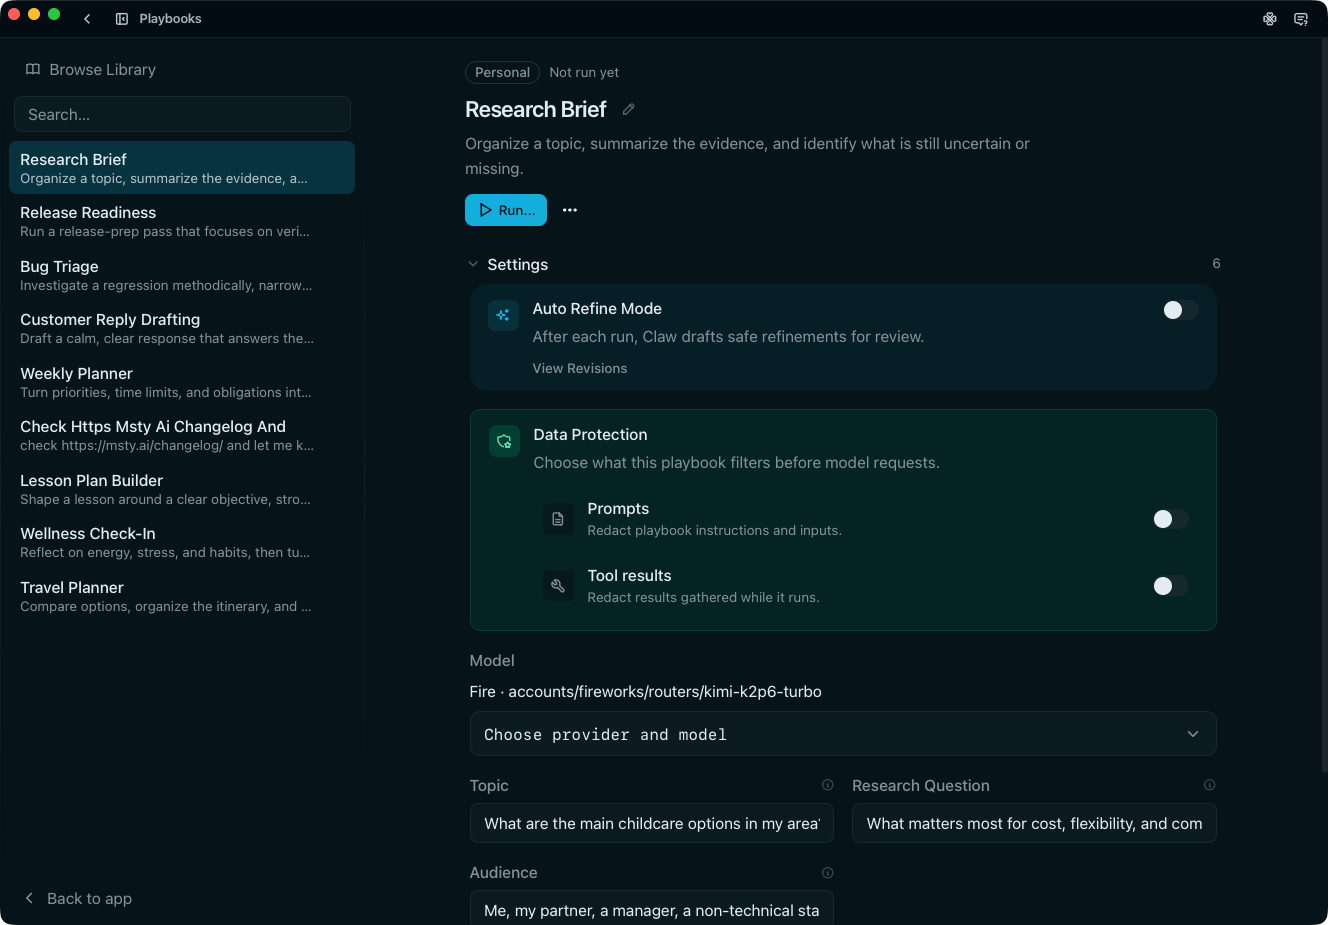Select Check Https Msty Ai Changelog playbook

coord(182,435)
